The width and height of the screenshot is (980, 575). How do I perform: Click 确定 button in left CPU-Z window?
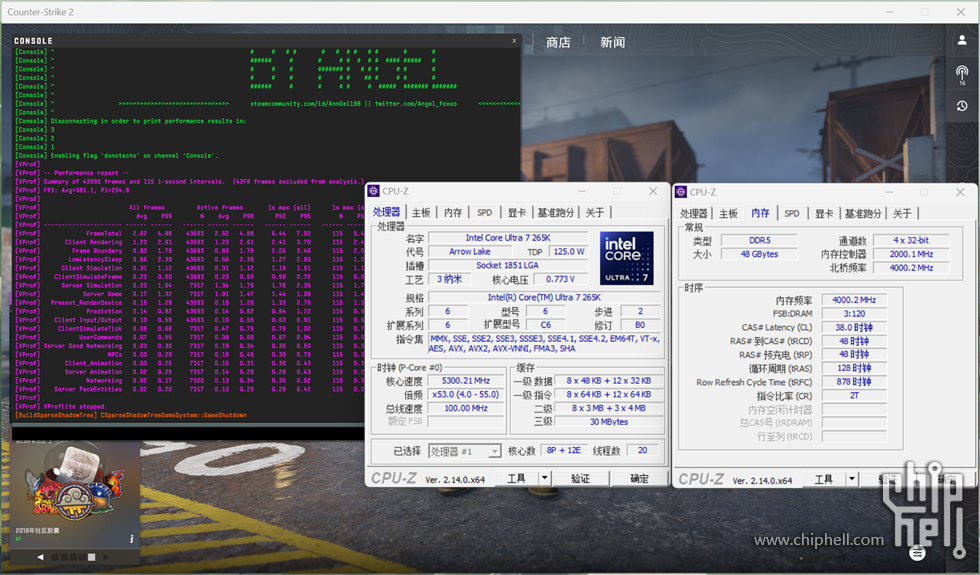coord(639,478)
